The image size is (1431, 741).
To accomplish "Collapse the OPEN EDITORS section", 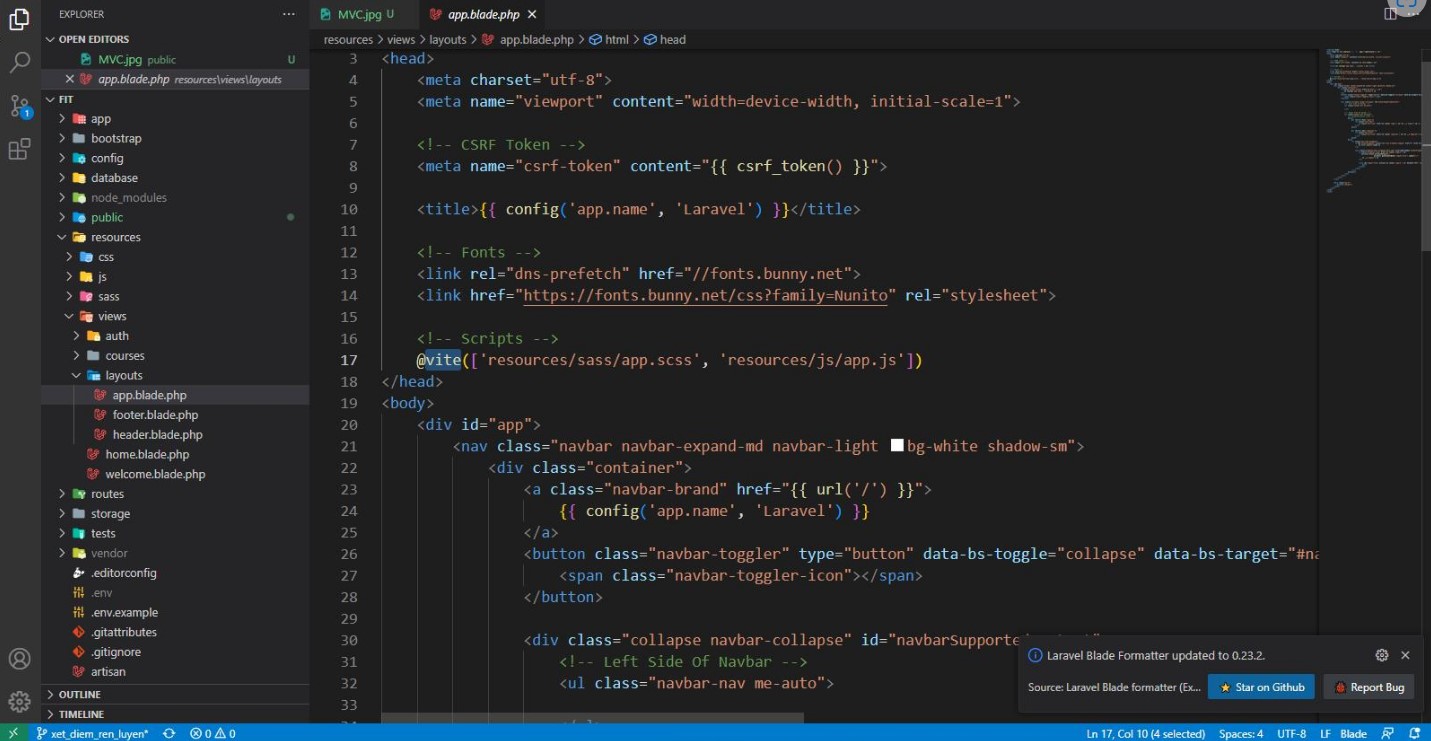I will 94,39.
